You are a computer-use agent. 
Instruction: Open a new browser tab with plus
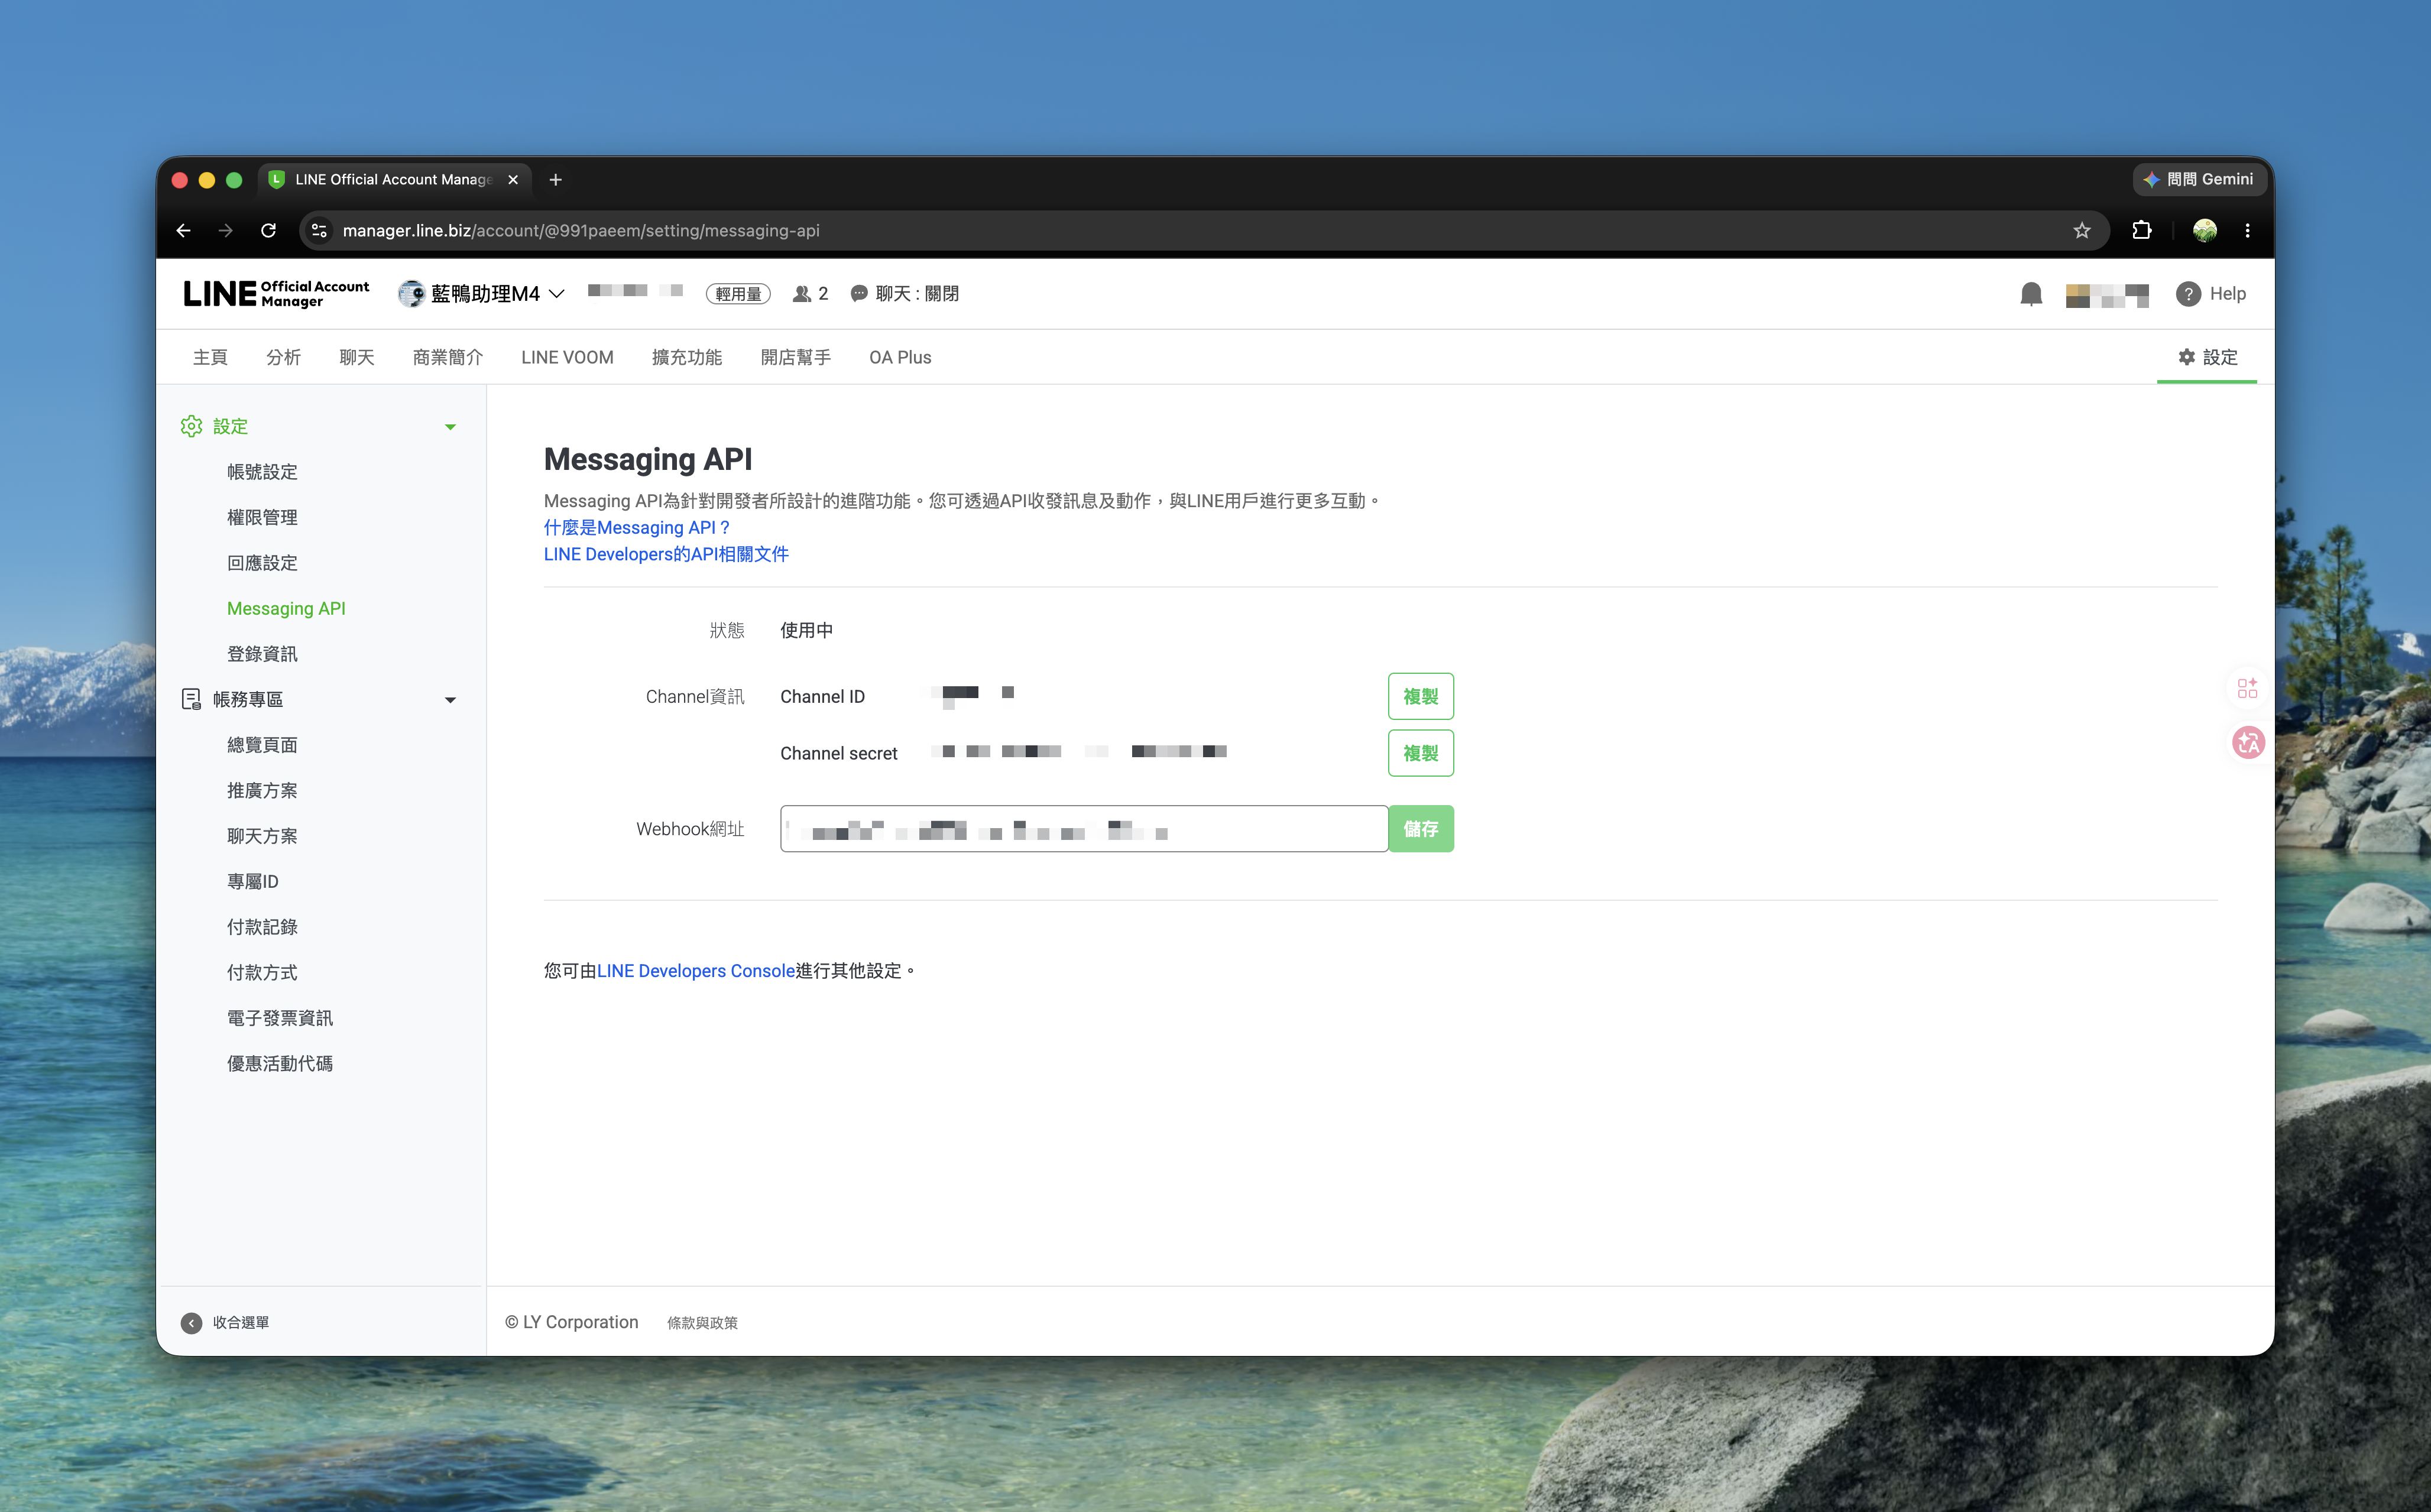coord(556,180)
